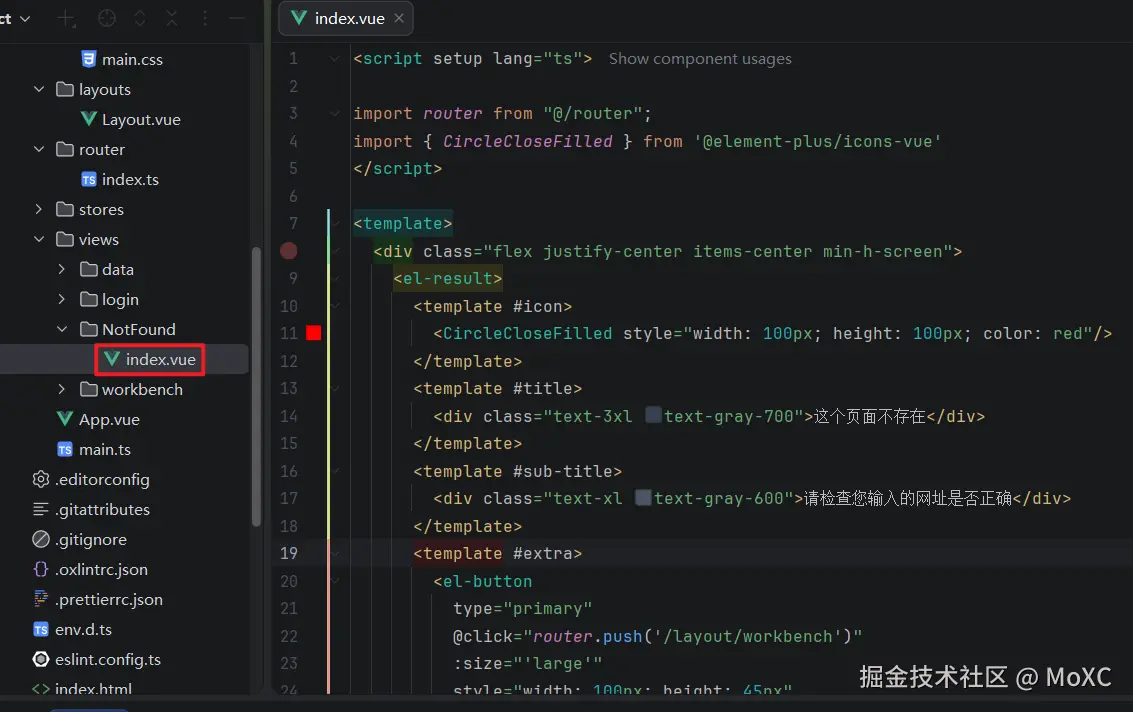Image resolution: width=1133 pixels, height=712 pixels.
Task: Click the braces icon beside .oxlintrc.json
Action: [x=41, y=569]
